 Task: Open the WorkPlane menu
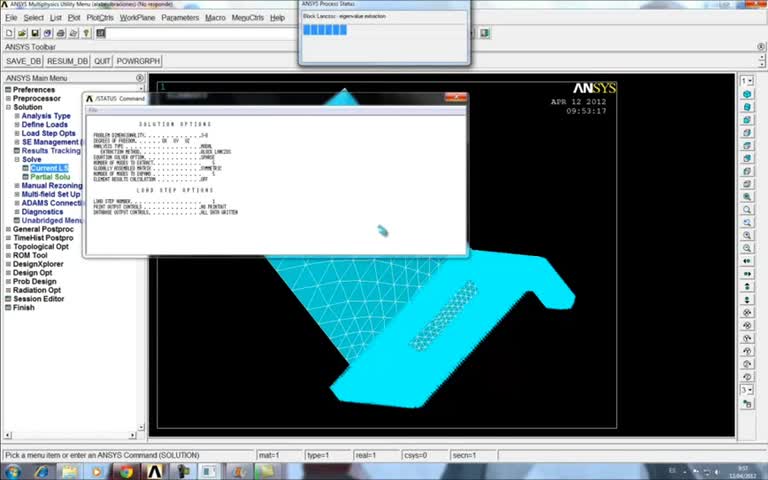pos(137,18)
